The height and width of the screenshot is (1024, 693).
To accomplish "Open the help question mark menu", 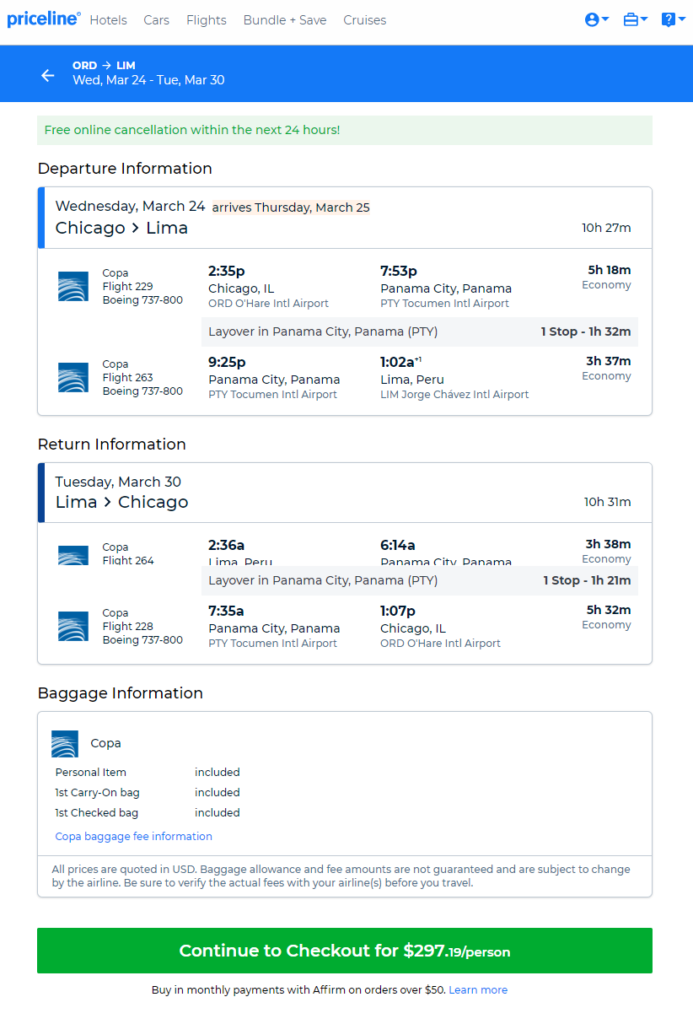I will pyautogui.click(x=673, y=20).
